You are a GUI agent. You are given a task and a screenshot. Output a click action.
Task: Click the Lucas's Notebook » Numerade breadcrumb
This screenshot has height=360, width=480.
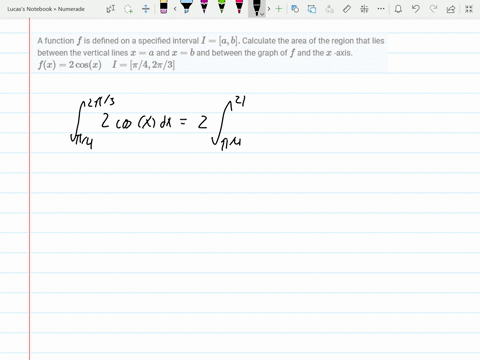click(46, 9)
